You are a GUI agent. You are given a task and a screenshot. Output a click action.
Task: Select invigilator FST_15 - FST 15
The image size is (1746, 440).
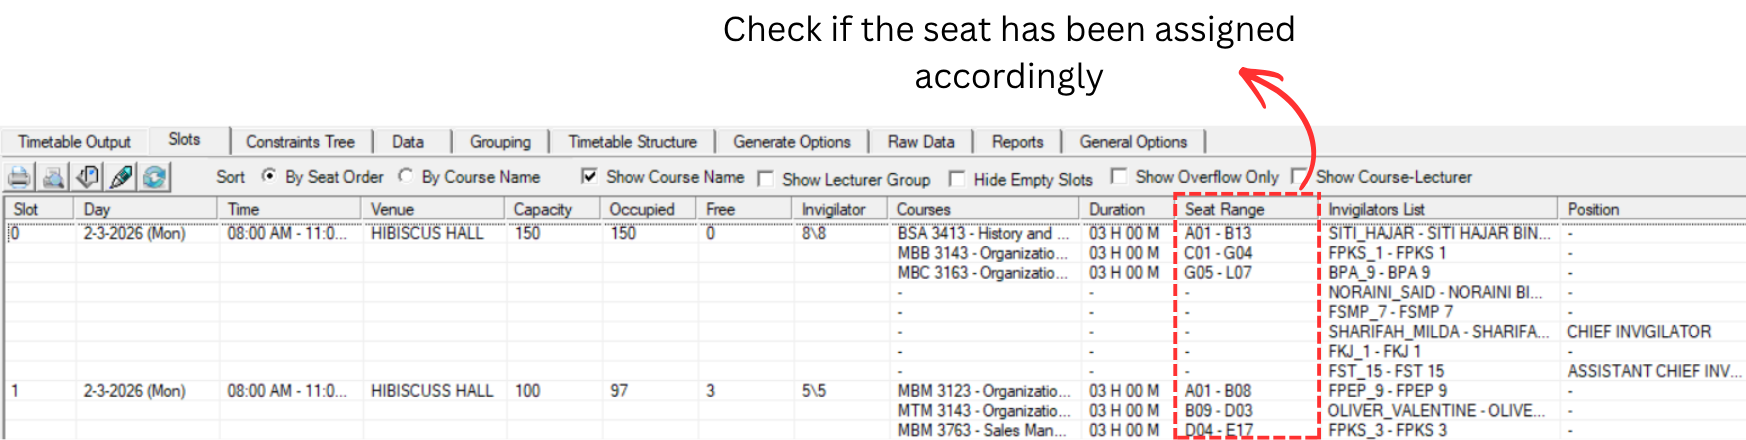1386,371
